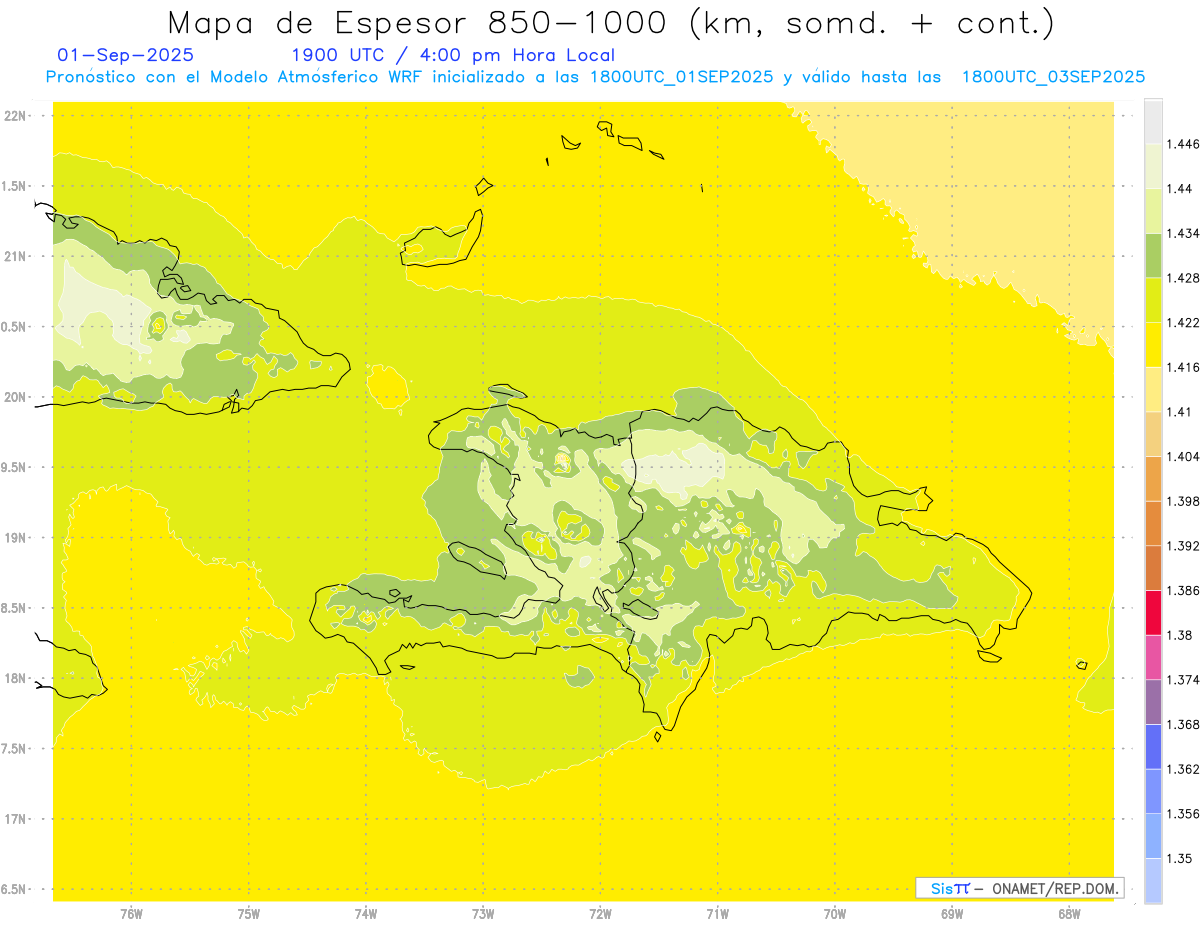The width and height of the screenshot is (1200, 927).
Task: Click the legend value '1.35'
Action: coord(1179,858)
